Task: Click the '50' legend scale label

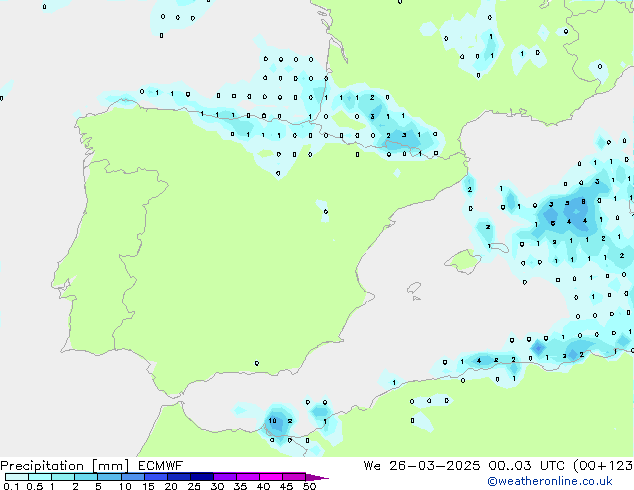Action: 309,486
